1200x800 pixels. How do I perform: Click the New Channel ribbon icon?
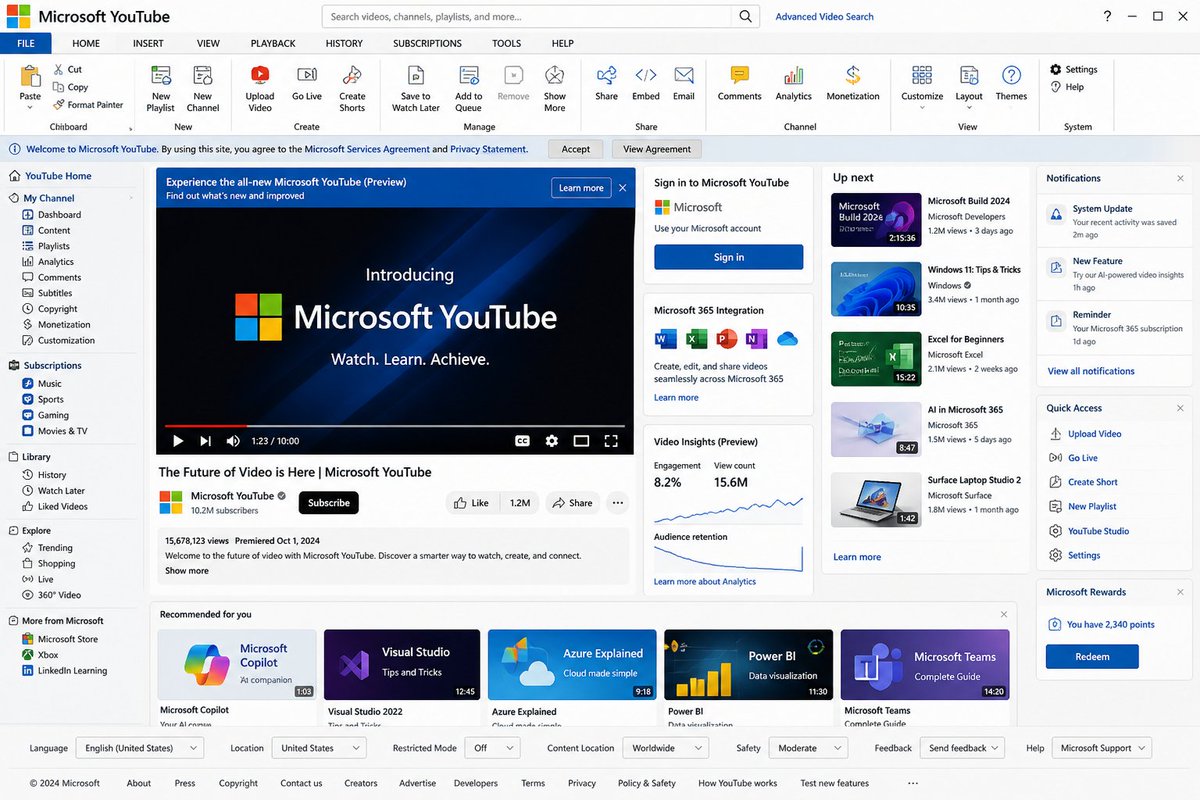coord(203,76)
